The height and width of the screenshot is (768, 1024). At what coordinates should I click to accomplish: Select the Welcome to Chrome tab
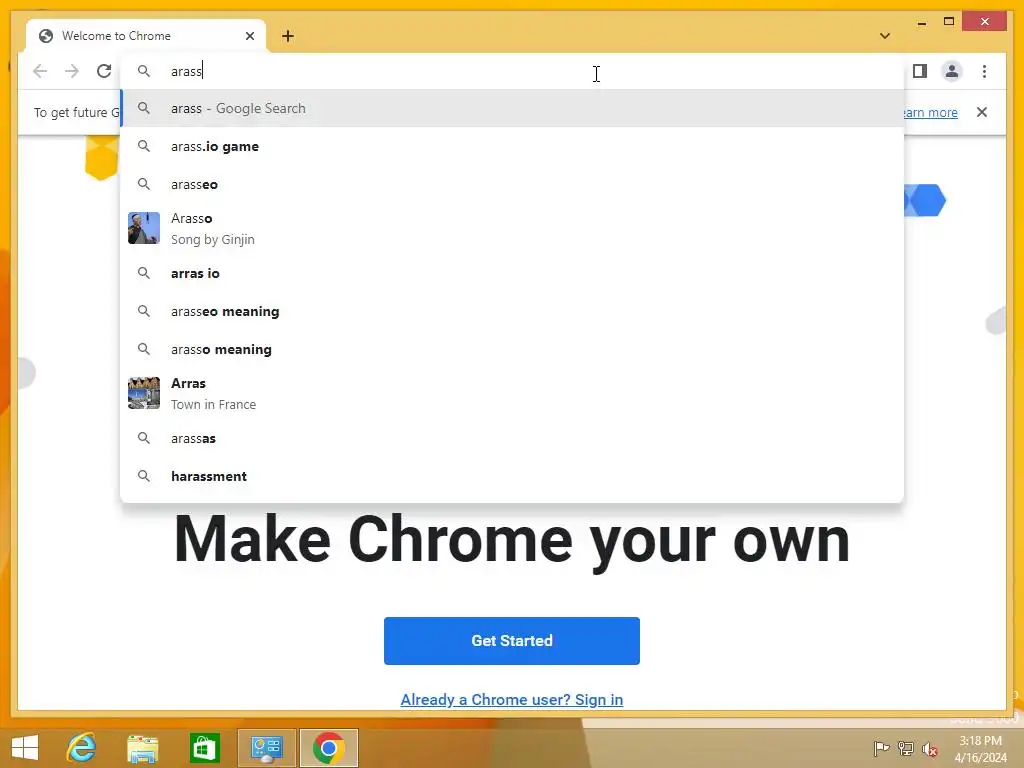click(x=146, y=36)
